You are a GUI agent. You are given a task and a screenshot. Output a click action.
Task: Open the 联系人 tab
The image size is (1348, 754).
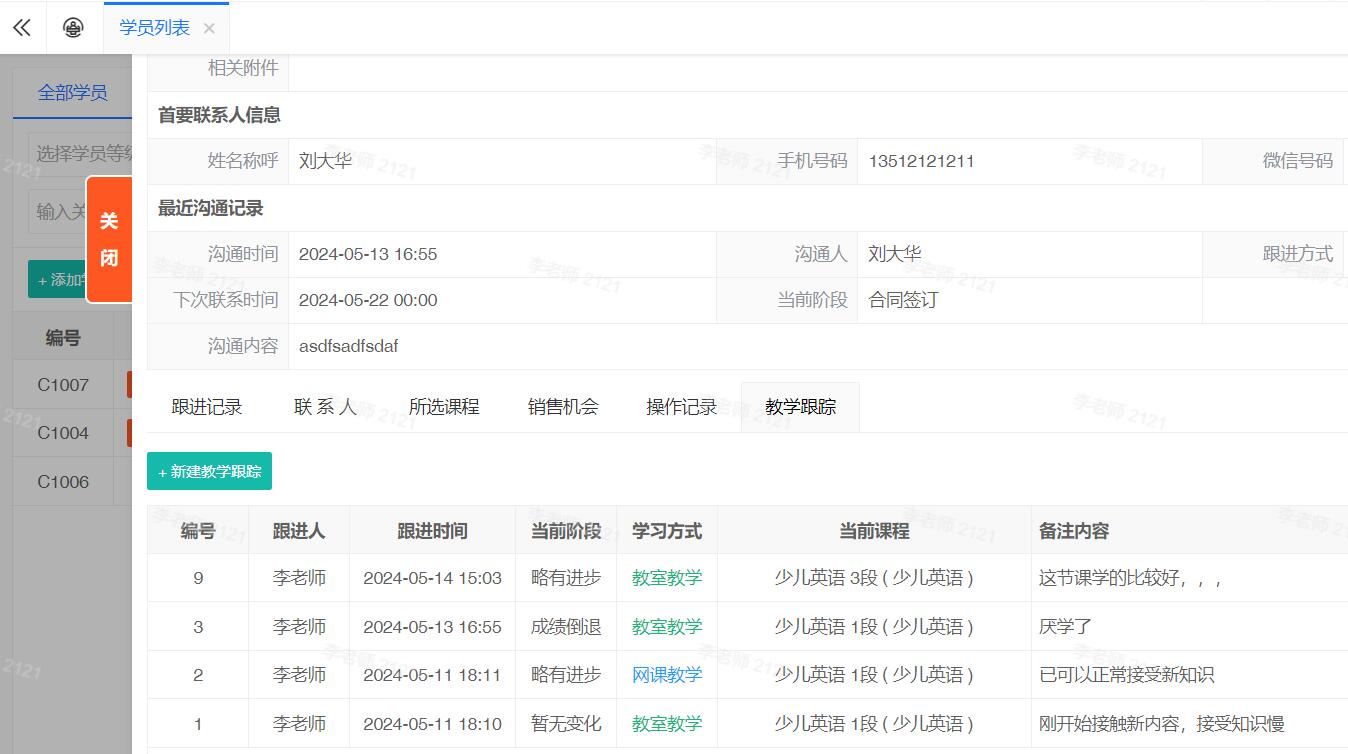(325, 407)
